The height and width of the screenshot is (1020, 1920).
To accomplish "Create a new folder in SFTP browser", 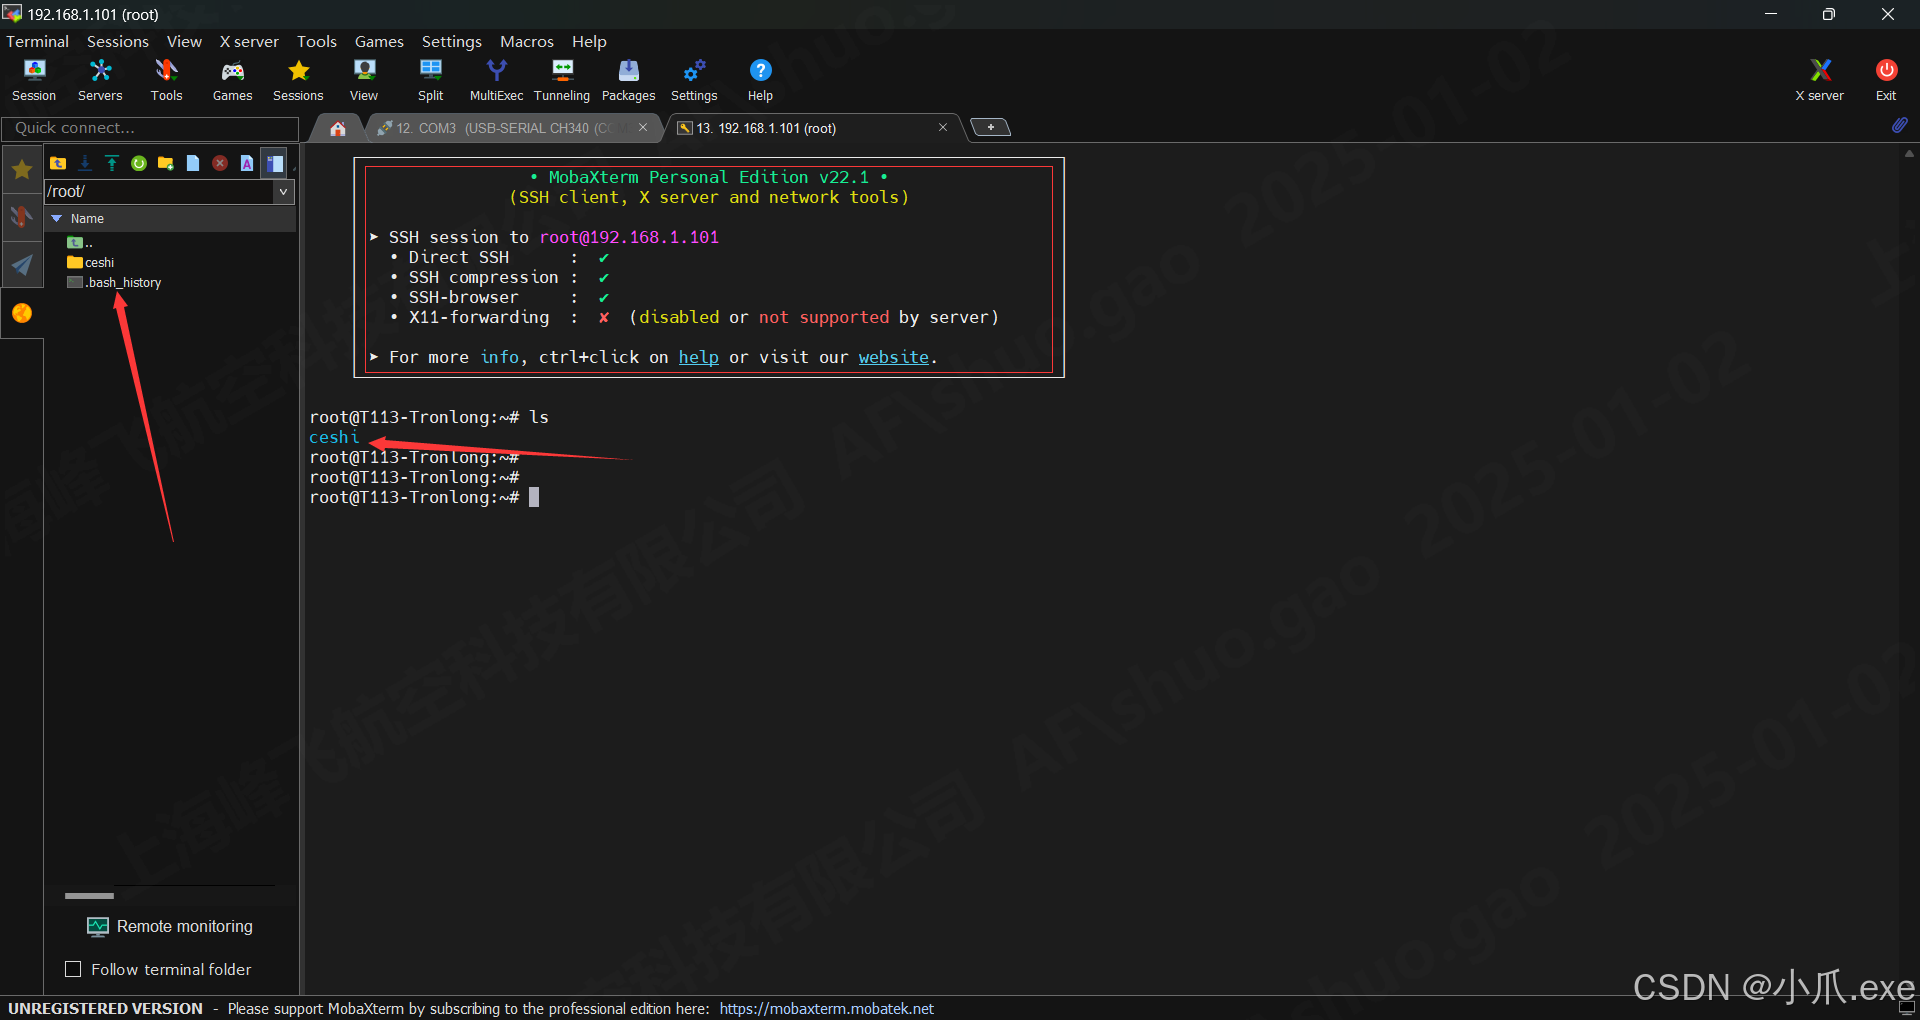I will (166, 163).
